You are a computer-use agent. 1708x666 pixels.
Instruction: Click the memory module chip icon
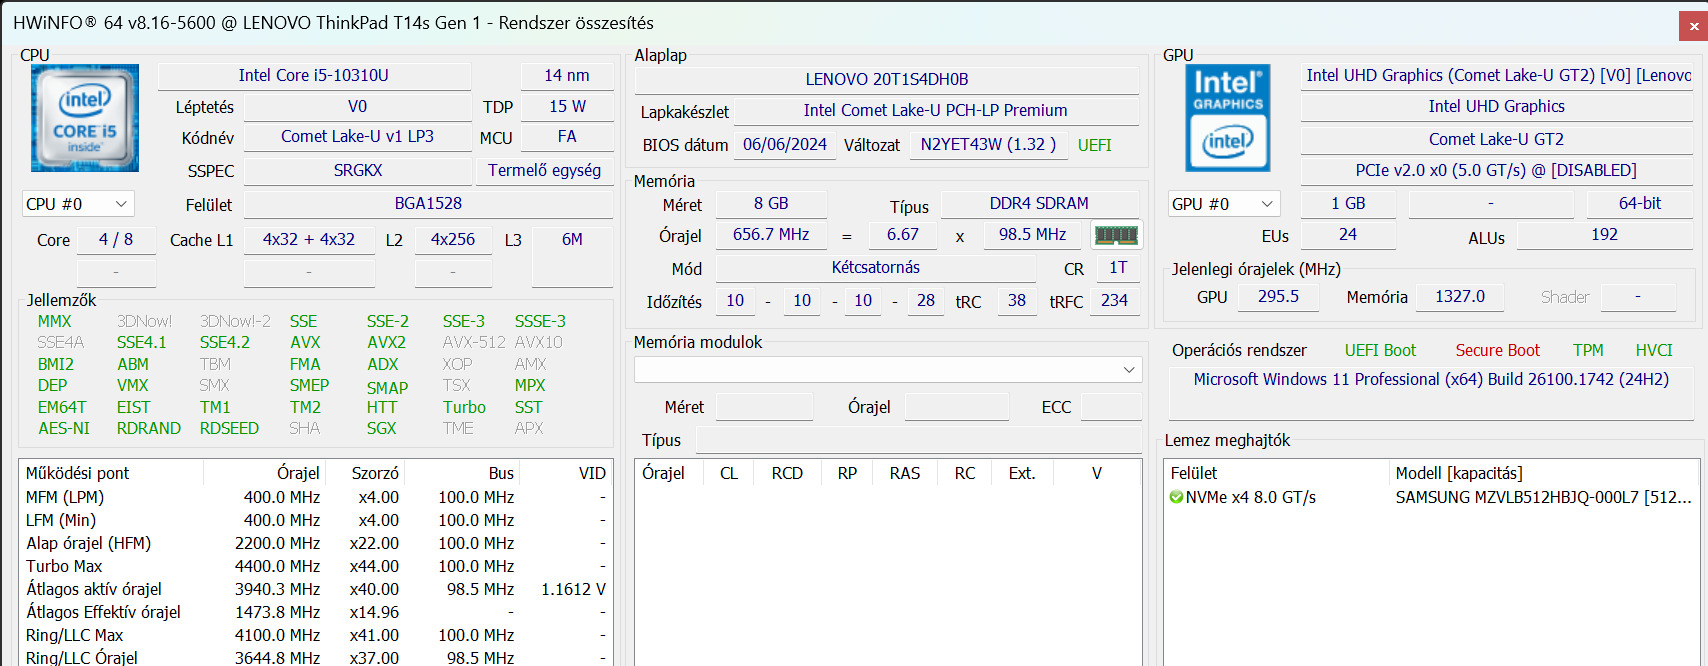pos(1116,235)
